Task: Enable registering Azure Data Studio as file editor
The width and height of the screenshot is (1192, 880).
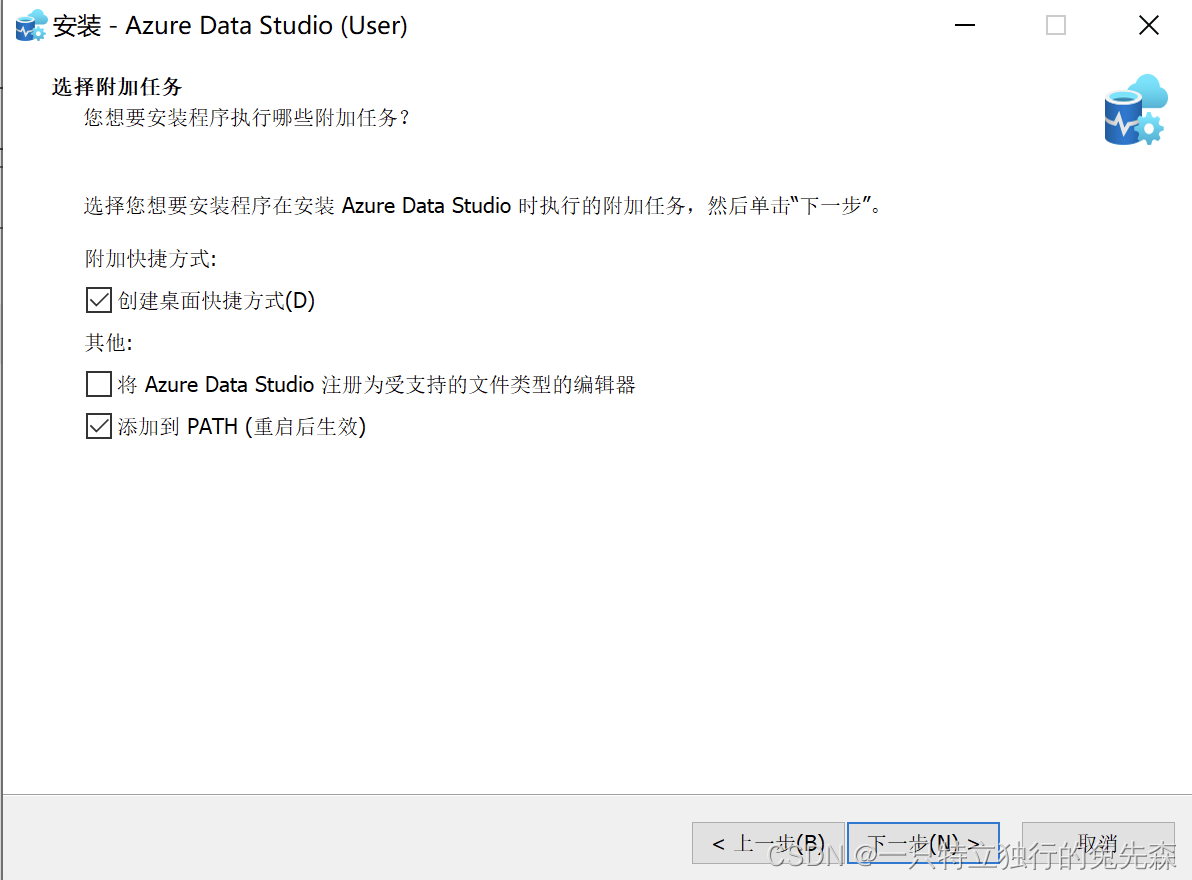Action: coord(99,384)
